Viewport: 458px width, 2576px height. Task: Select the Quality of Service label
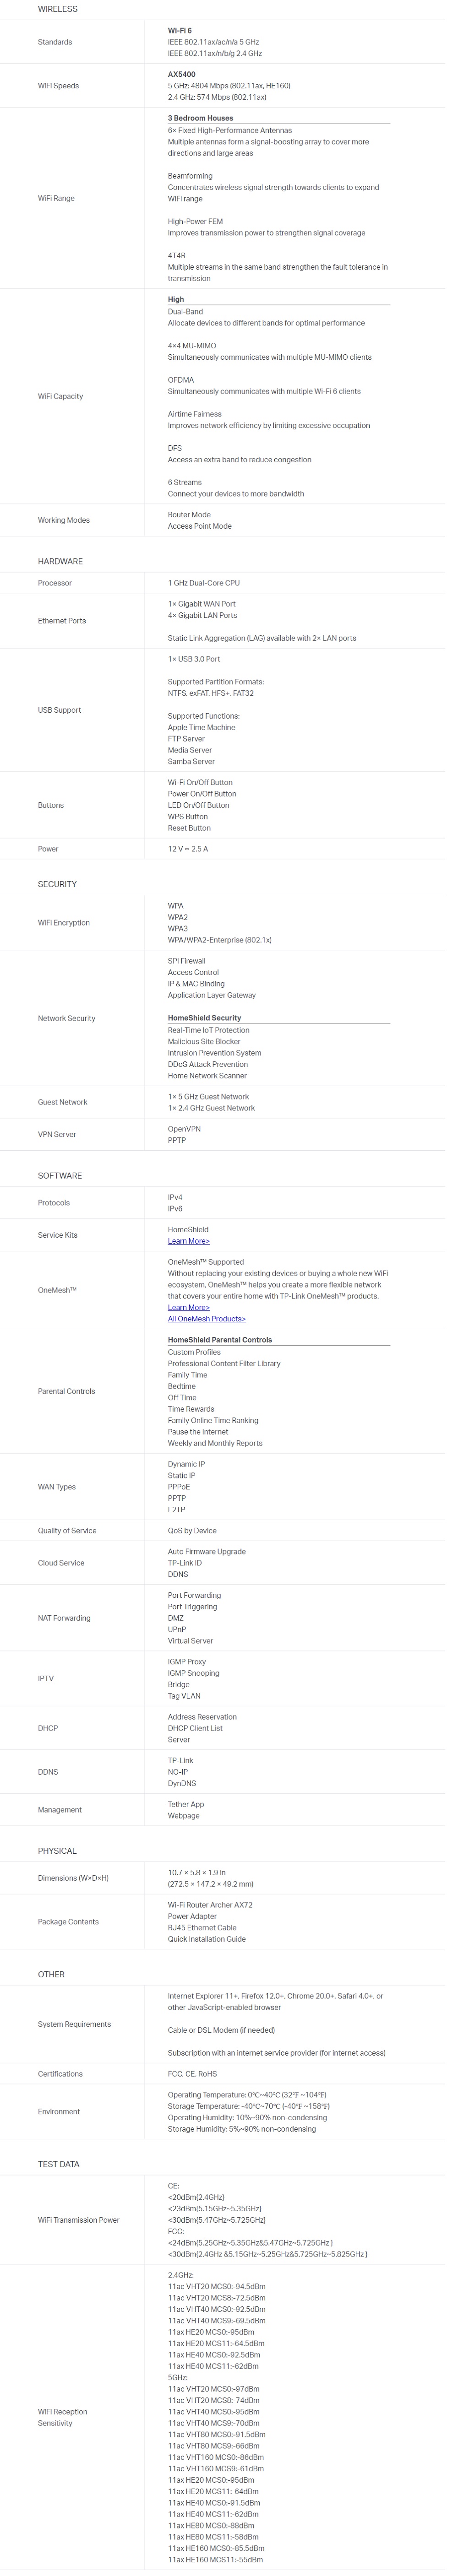(x=67, y=1530)
